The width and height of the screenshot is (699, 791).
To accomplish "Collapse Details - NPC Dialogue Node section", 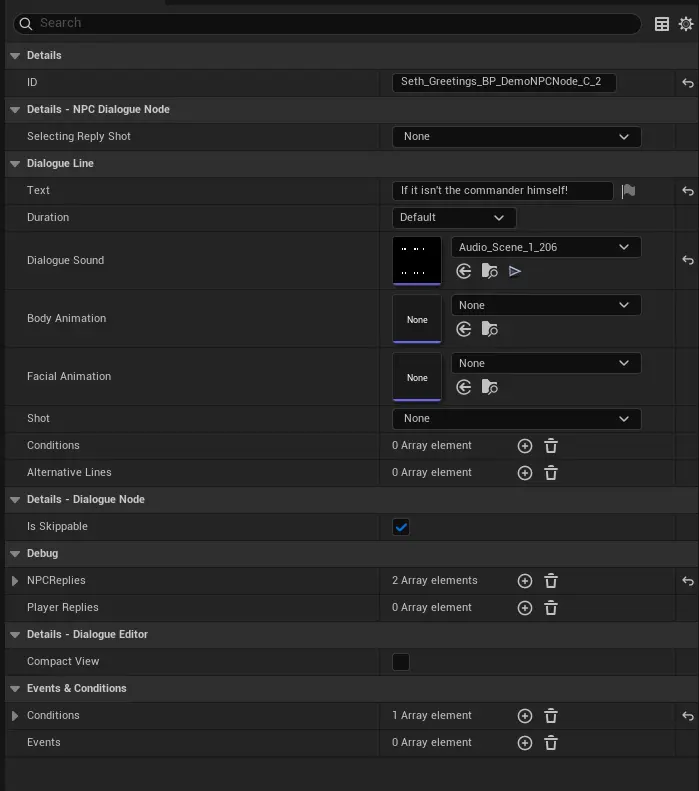I will pyautogui.click(x=15, y=110).
